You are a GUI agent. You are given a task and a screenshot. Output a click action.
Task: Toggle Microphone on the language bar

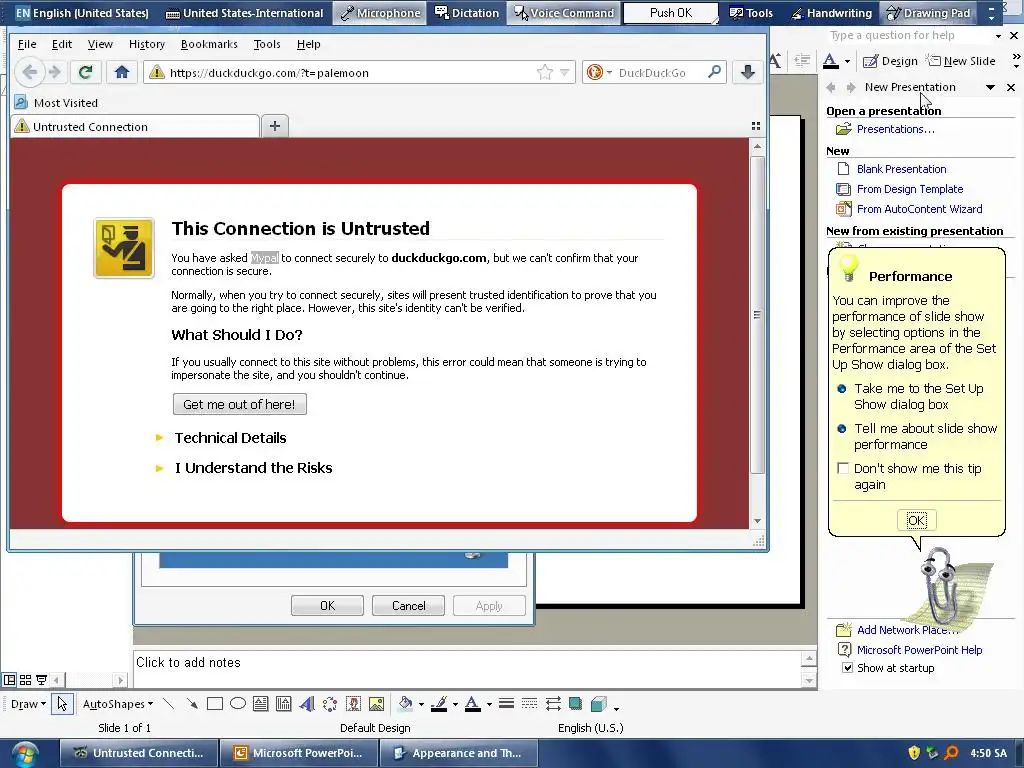coord(381,12)
